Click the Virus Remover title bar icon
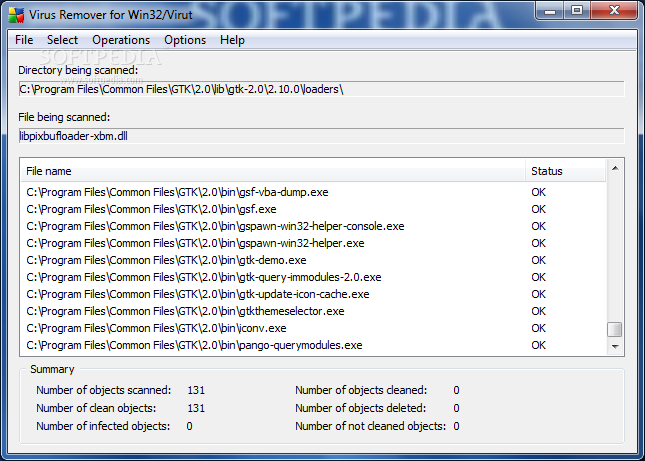 click(x=16, y=15)
